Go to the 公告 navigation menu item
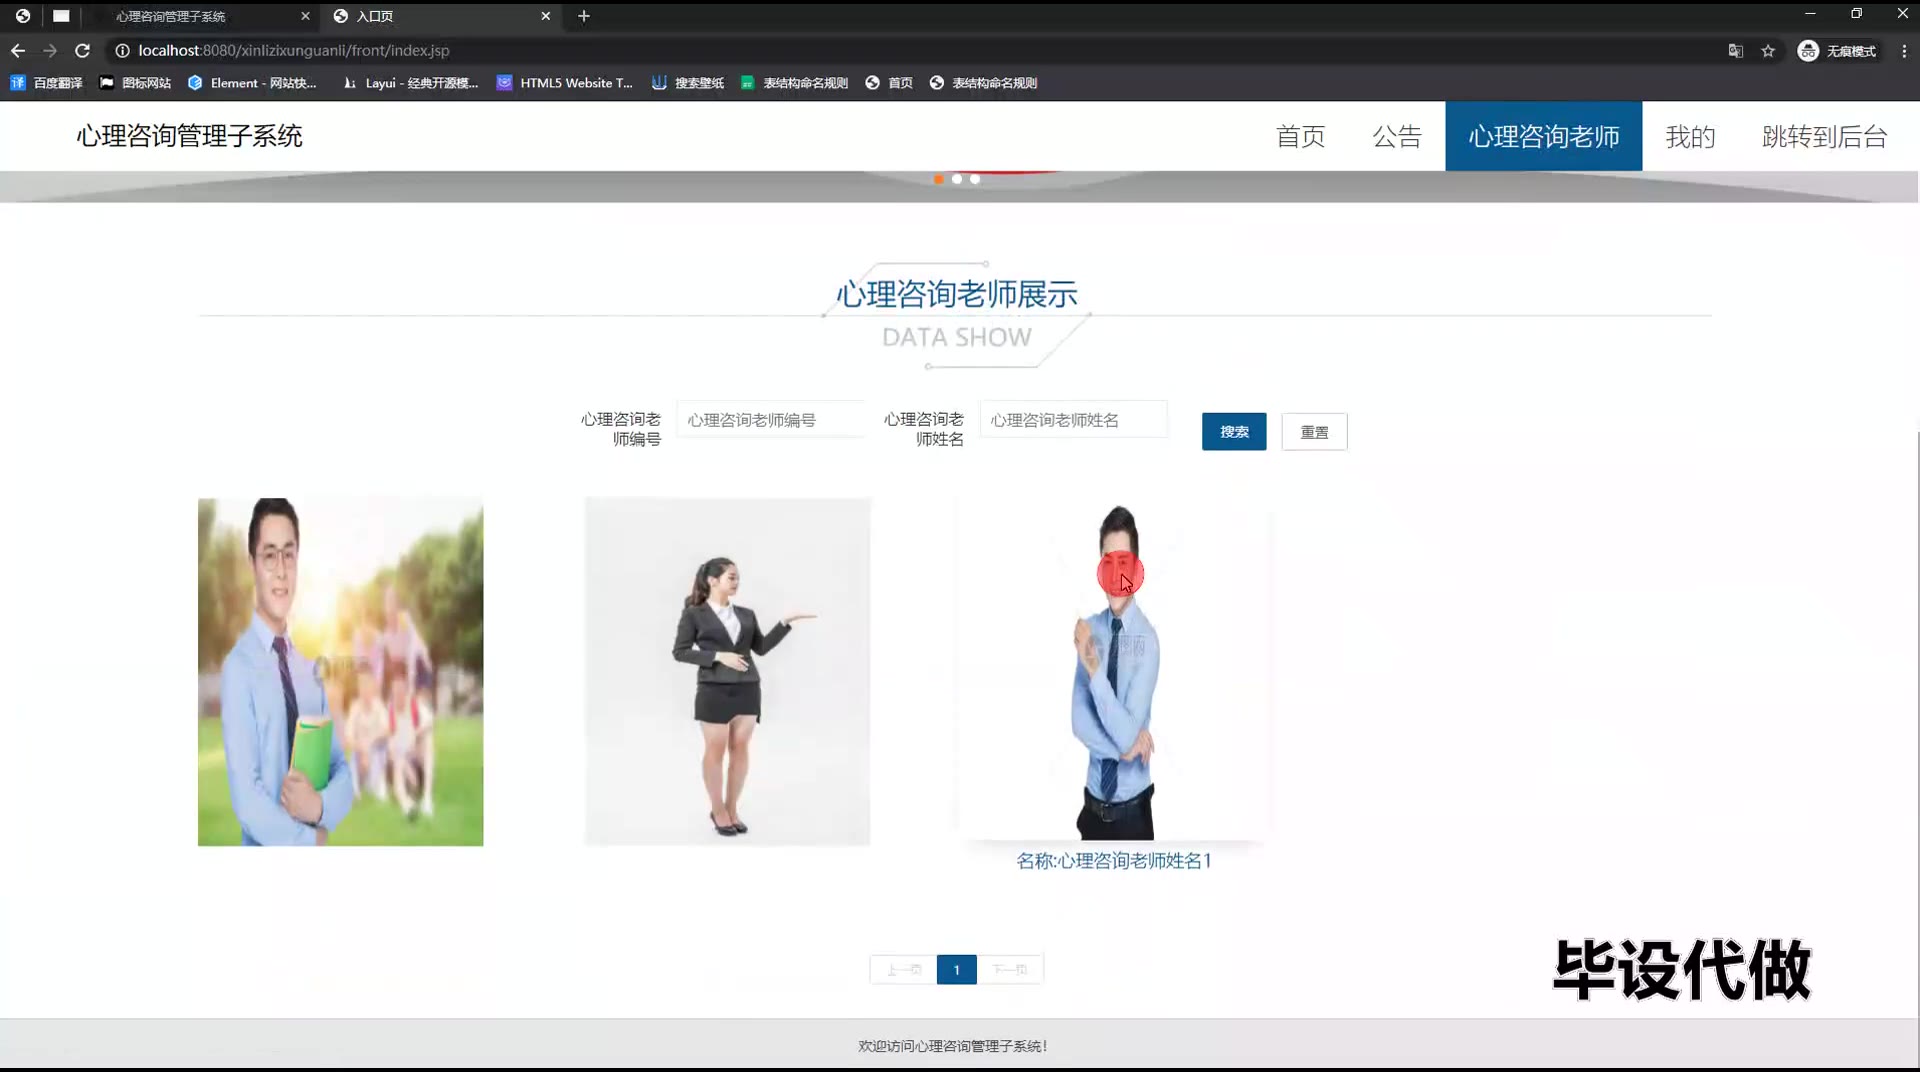The height and width of the screenshot is (1072, 1920). (1396, 136)
